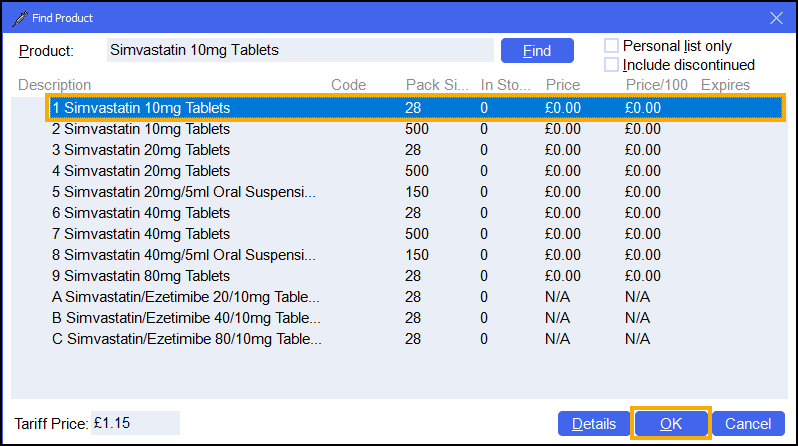Click into the Product search field
The image size is (798, 446).
(x=300, y=50)
